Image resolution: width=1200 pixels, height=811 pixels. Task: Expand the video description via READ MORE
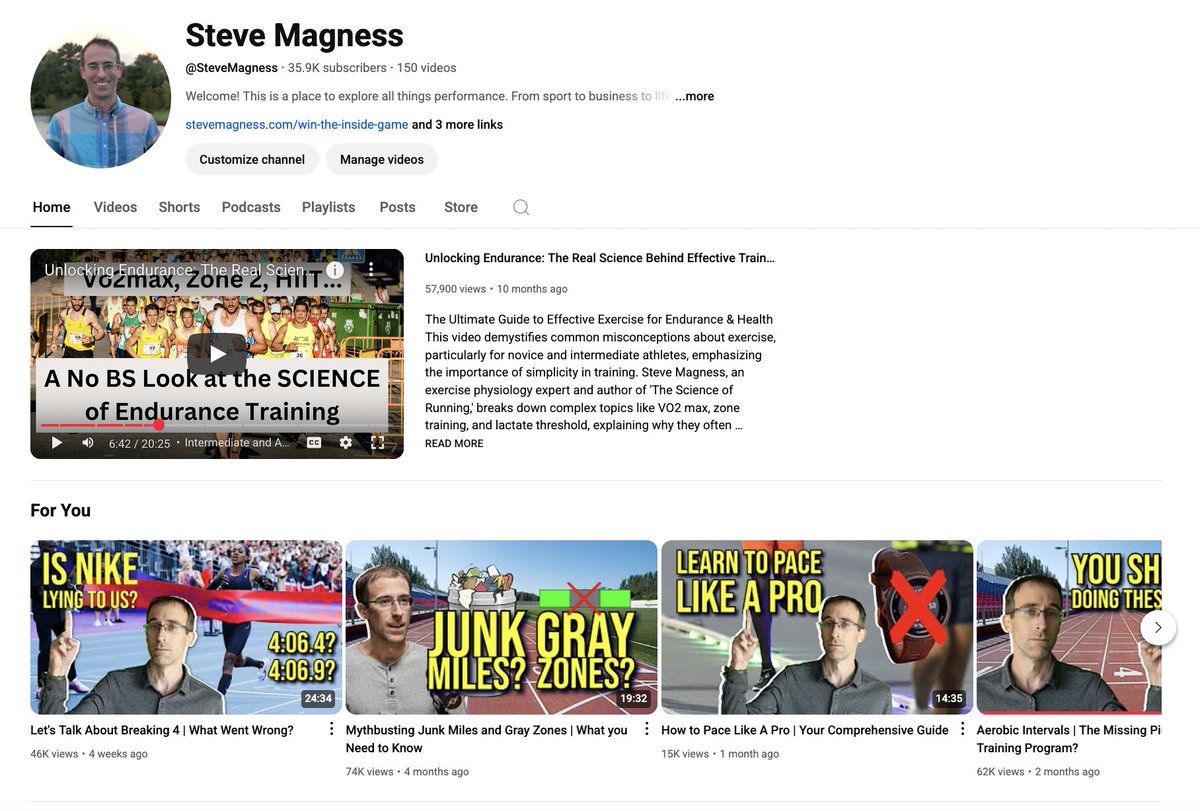click(453, 443)
